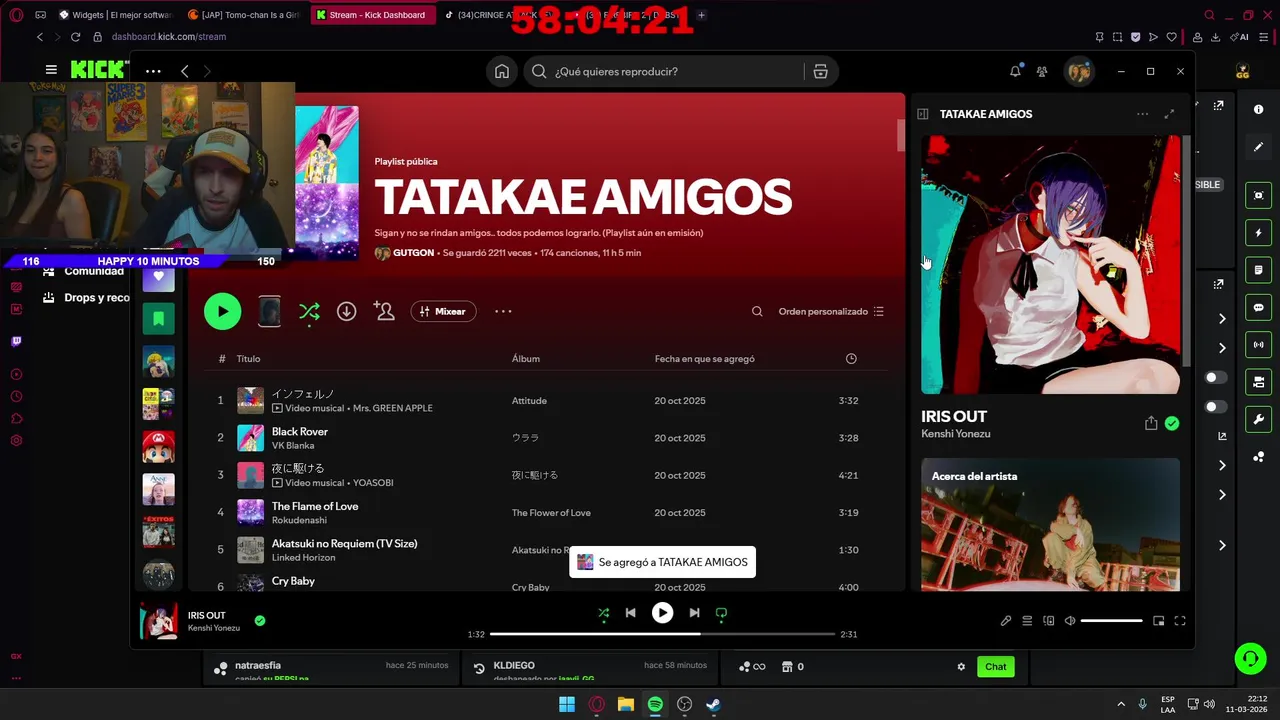The image size is (1280, 720).
Task: Open the green bookmark item in library
Action: click(x=158, y=319)
